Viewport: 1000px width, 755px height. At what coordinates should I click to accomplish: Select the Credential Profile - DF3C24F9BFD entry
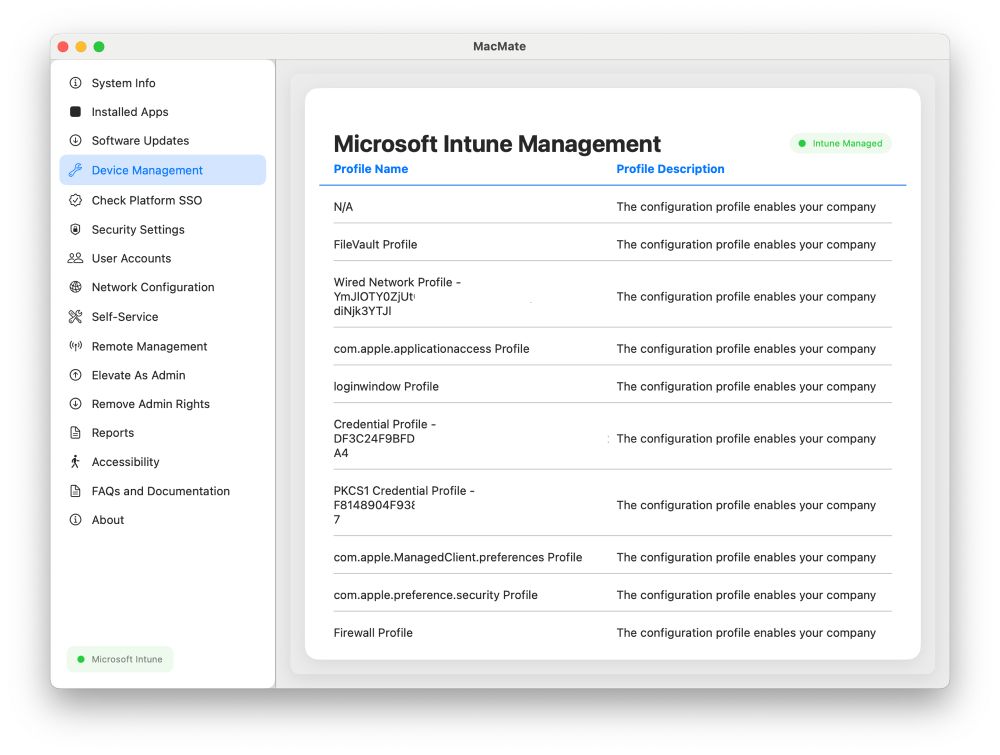point(385,439)
